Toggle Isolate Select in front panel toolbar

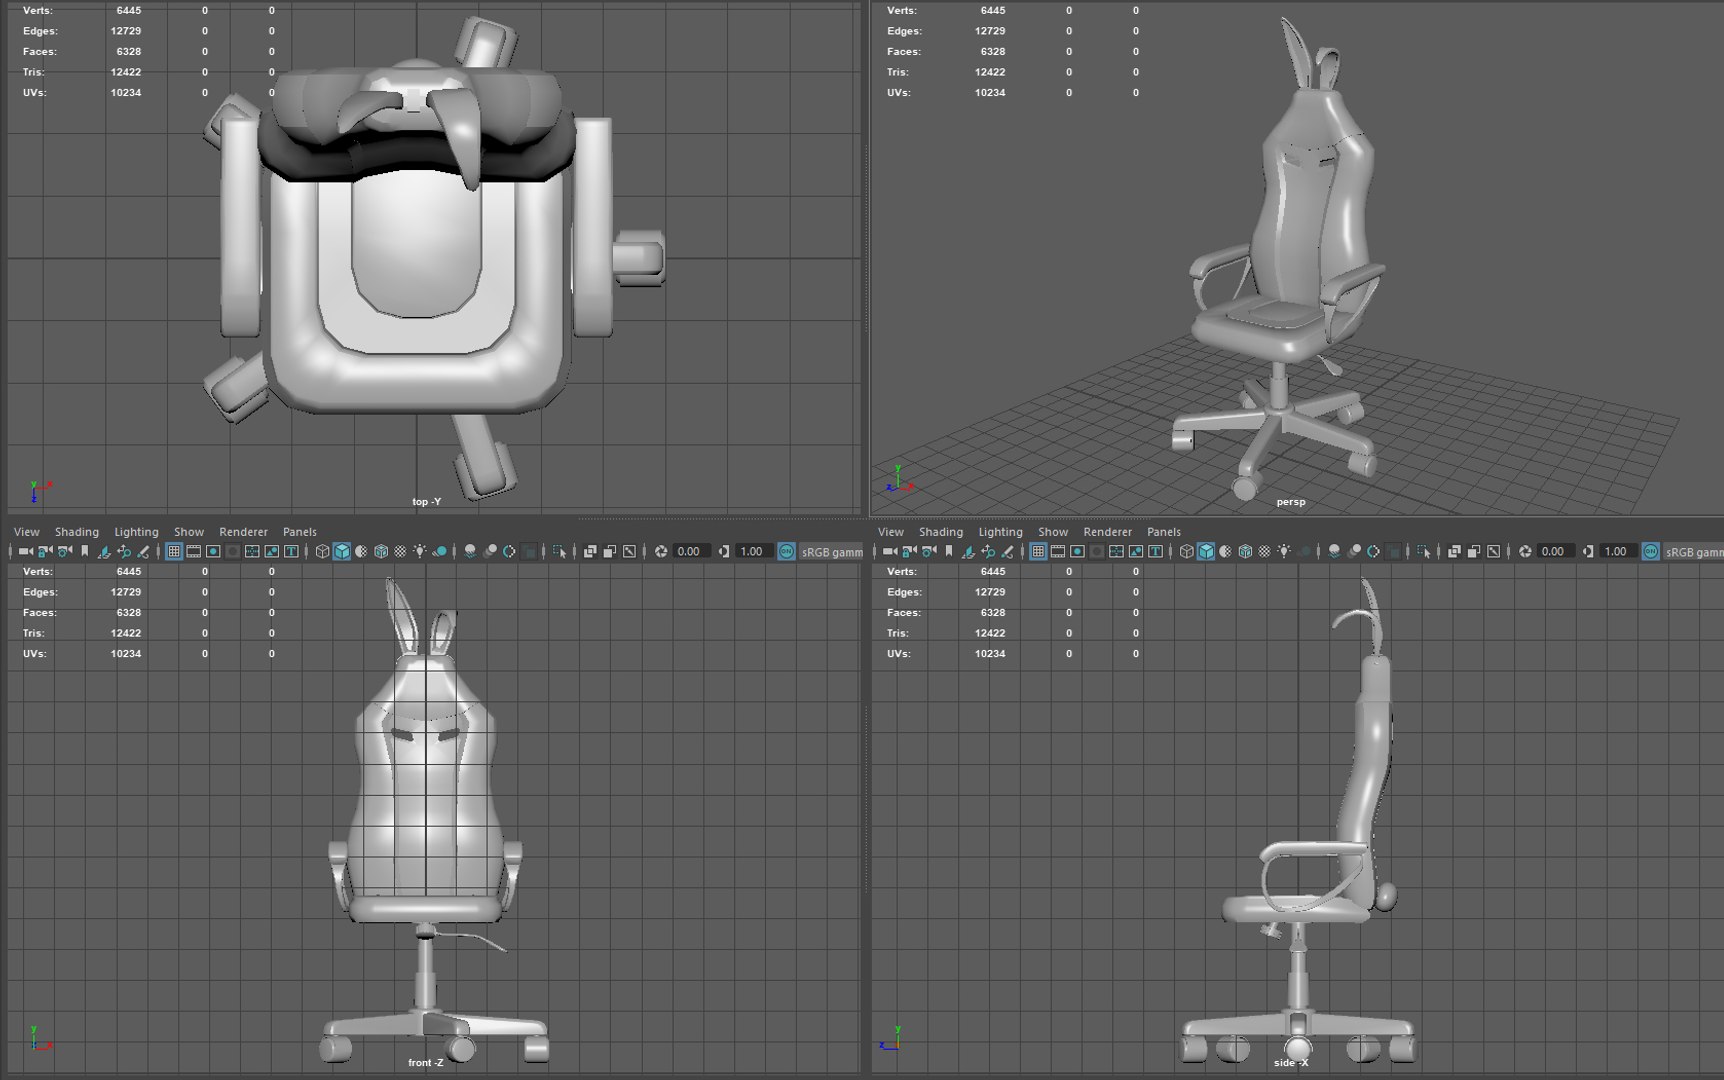click(x=560, y=551)
